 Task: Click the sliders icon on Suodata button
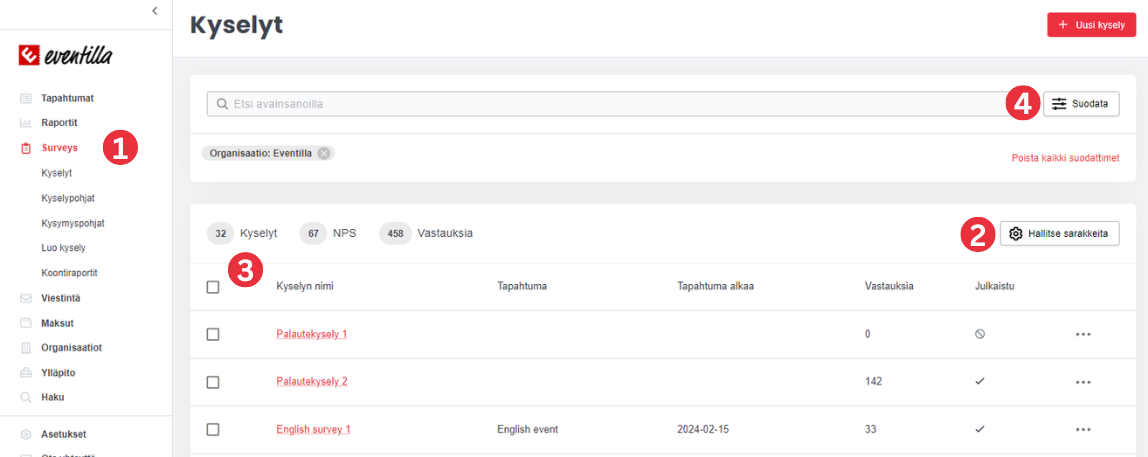point(1059,105)
